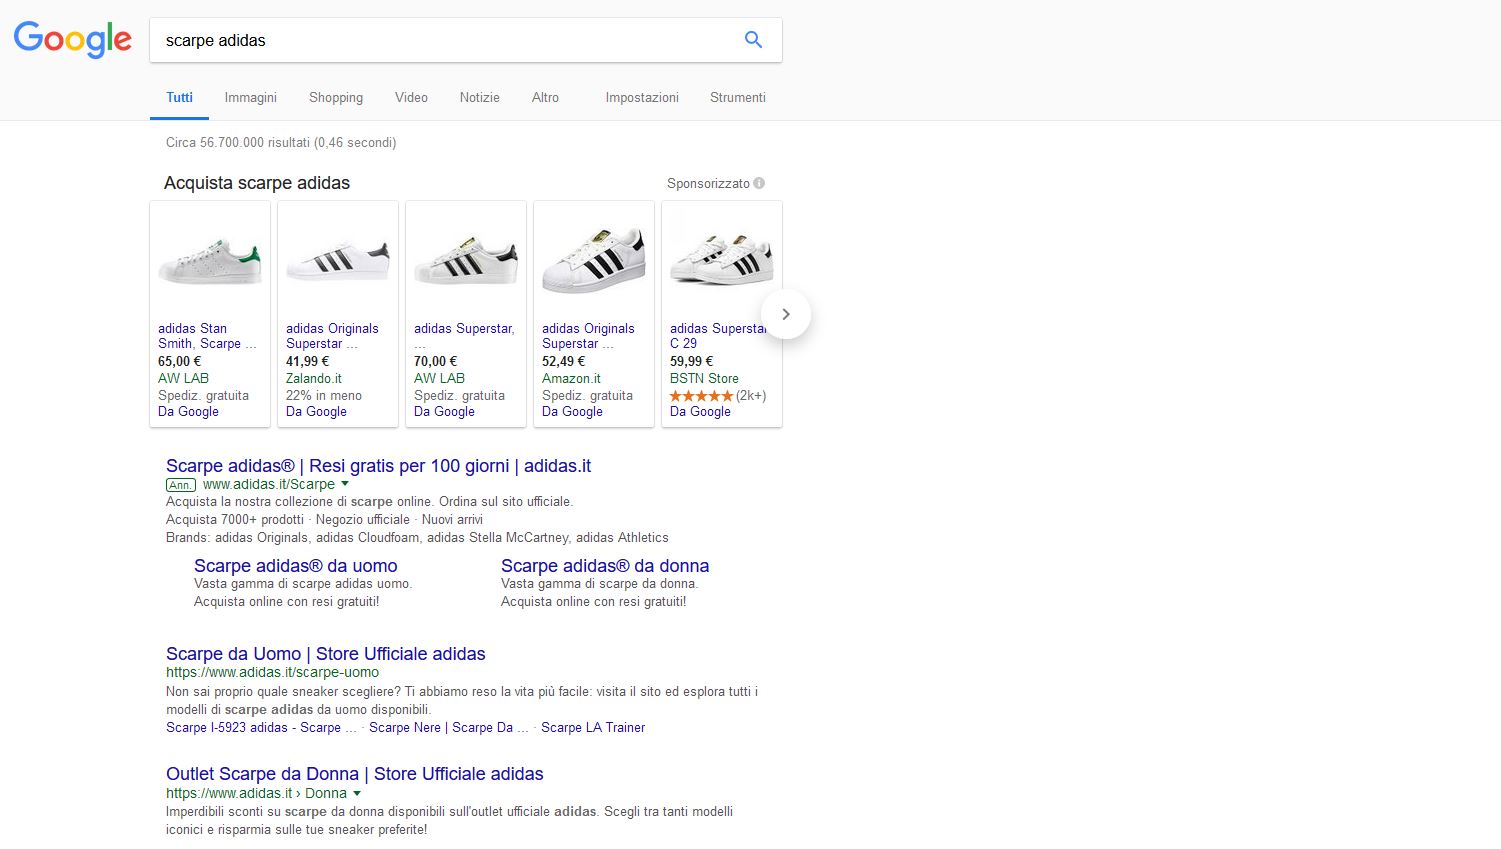Expand arrow next to www.adidas.it/Scarpe
Image resolution: width=1501 pixels, height=849 pixels.
click(345, 484)
